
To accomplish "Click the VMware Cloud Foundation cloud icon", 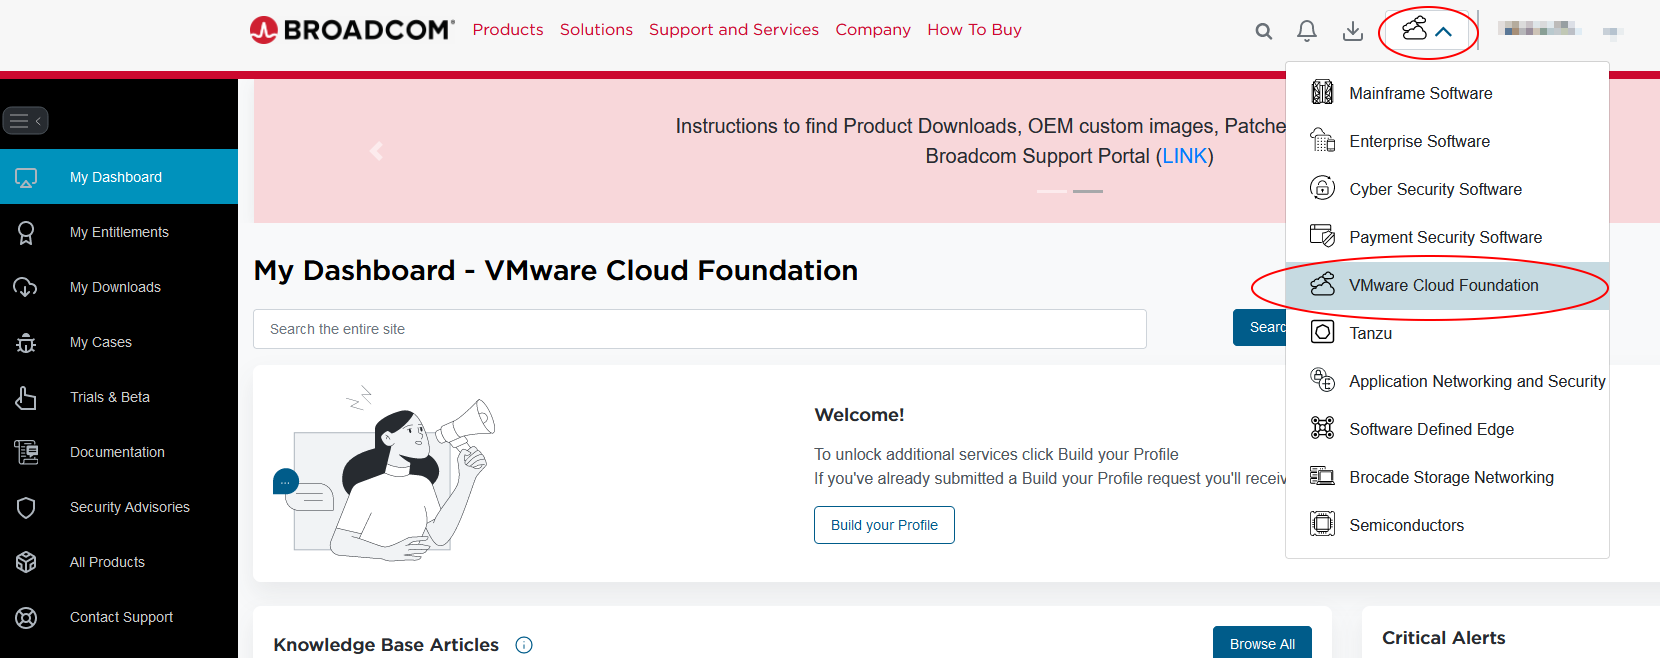I will pyautogui.click(x=1322, y=284).
